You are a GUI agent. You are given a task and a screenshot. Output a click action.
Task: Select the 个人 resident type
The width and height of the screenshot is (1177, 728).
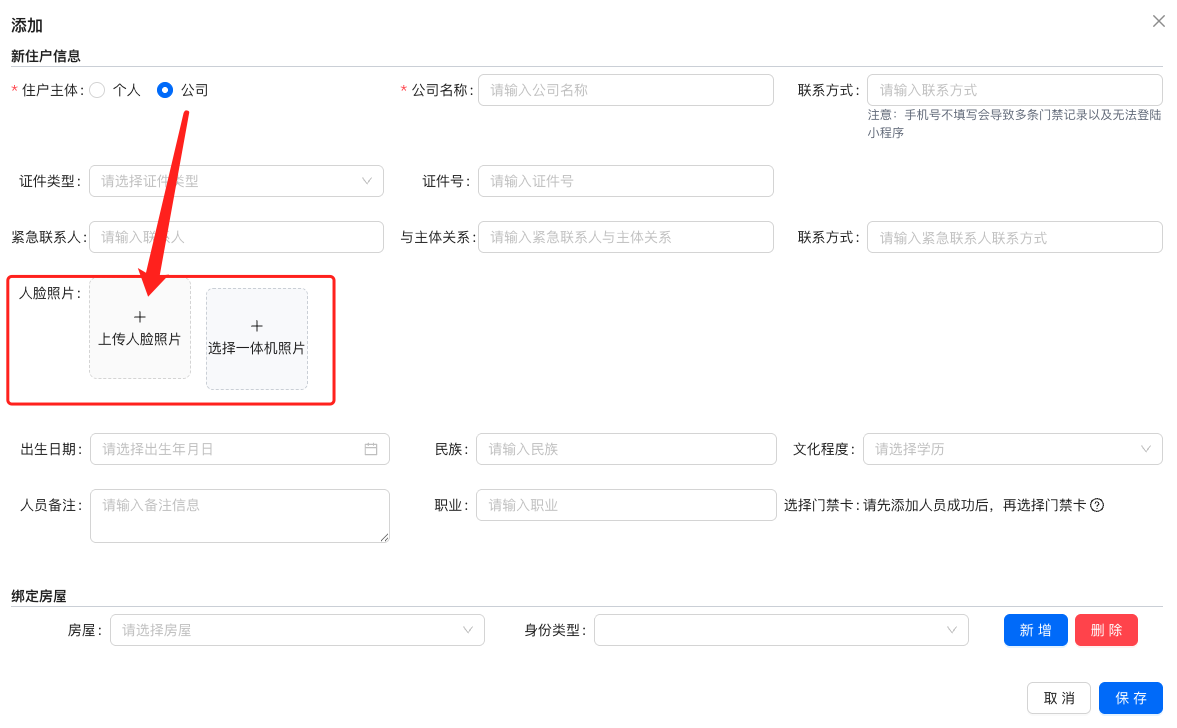click(97, 90)
